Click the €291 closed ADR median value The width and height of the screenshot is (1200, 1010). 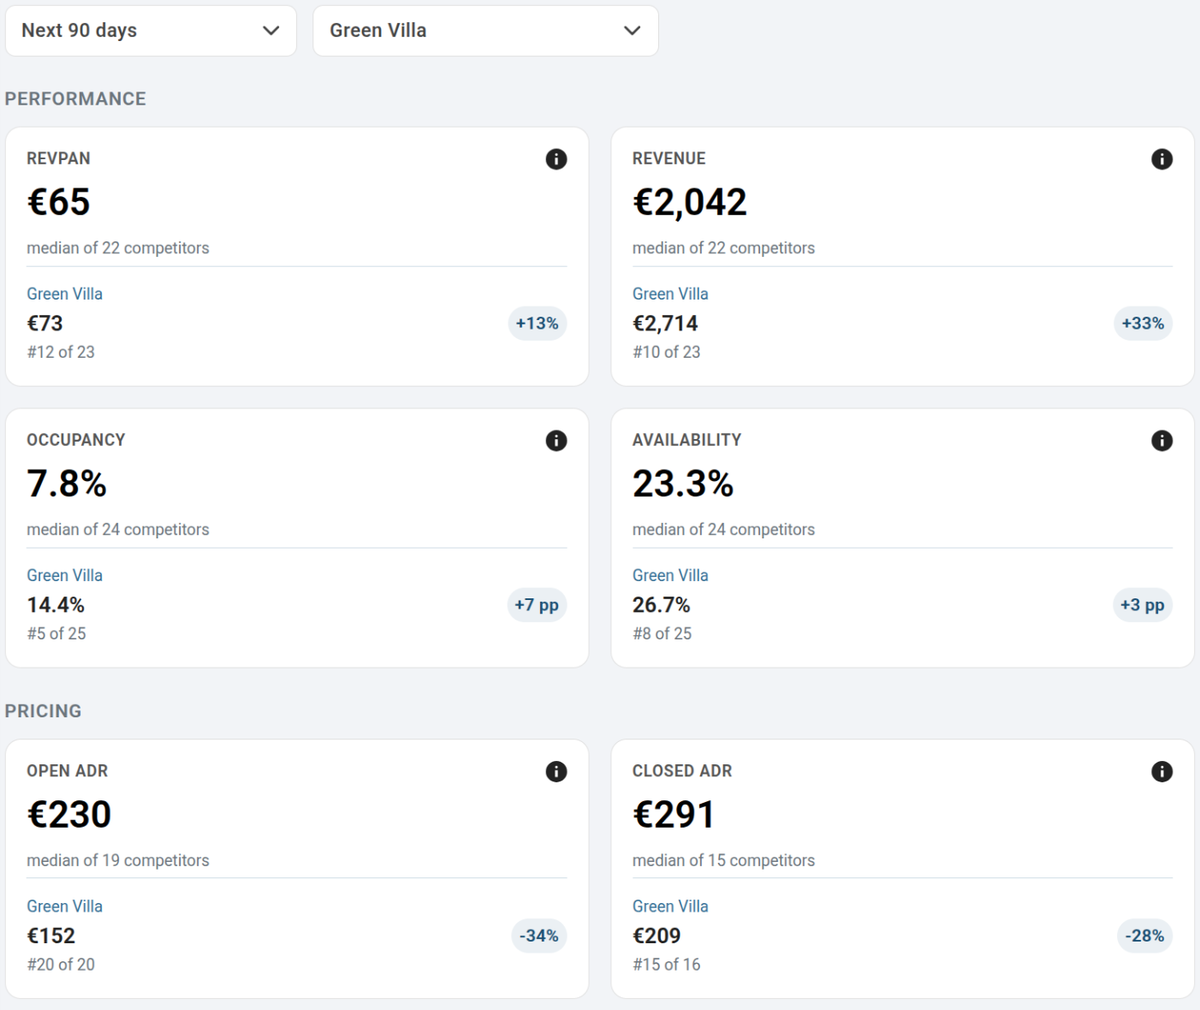click(x=674, y=816)
